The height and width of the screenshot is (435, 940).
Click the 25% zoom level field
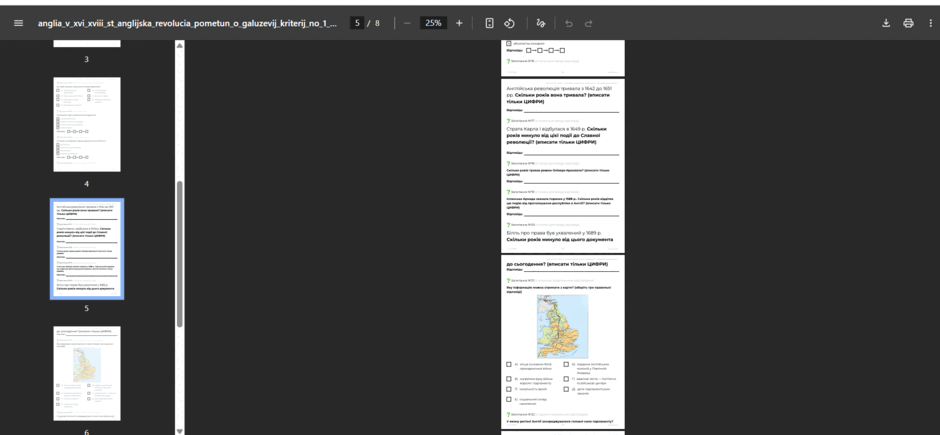pos(433,23)
